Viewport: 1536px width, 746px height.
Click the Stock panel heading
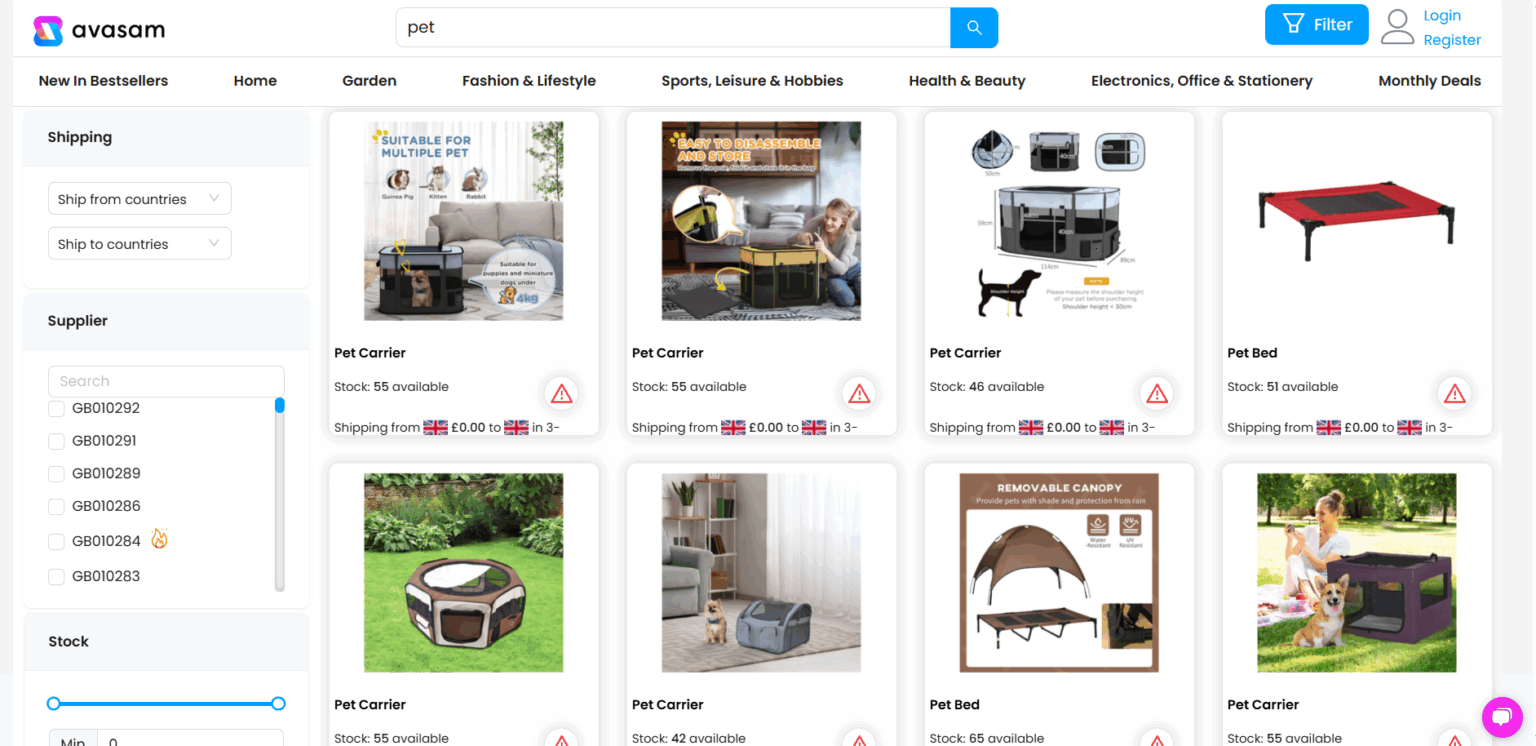(x=69, y=642)
